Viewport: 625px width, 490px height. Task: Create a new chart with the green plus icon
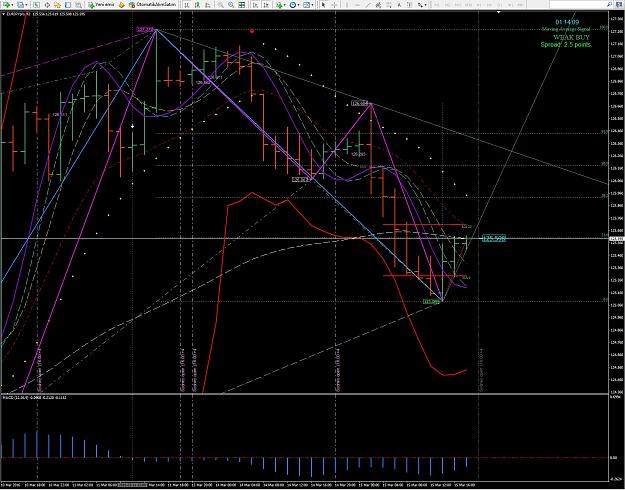click(x=6, y=5)
